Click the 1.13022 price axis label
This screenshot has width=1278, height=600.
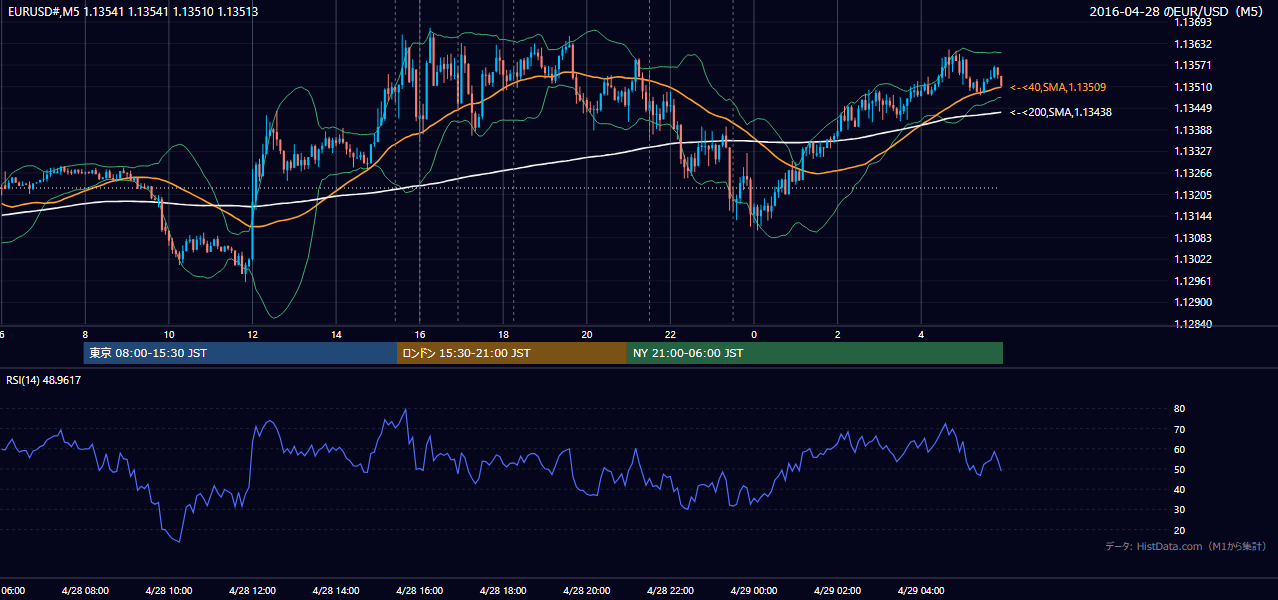click(x=1194, y=259)
